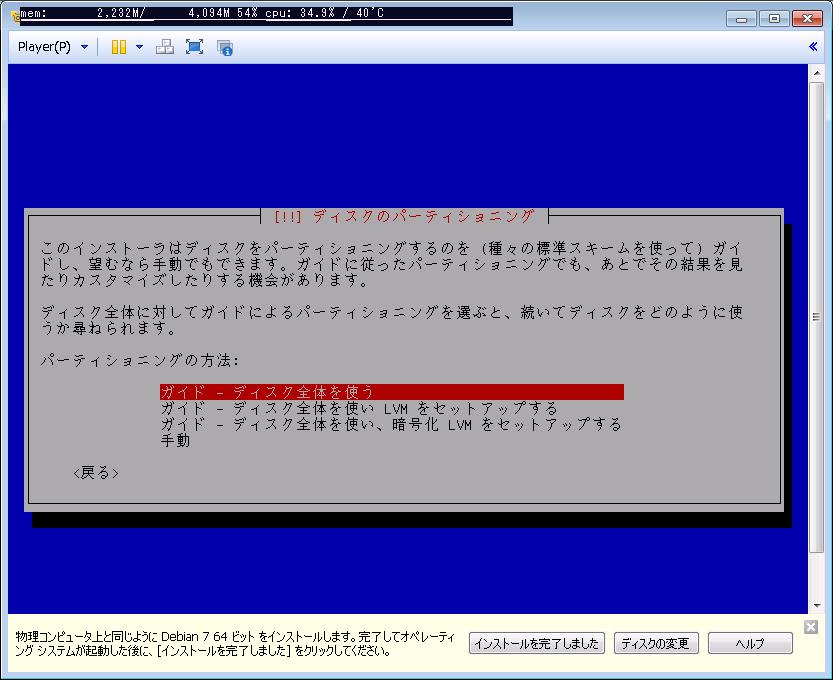Click インストールを完了しました button
Image resolution: width=833 pixels, height=680 pixels.
point(537,643)
